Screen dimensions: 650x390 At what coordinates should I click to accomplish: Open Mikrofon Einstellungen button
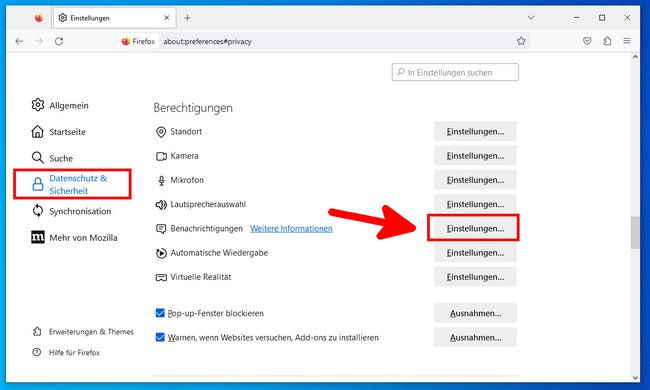point(475,180)
